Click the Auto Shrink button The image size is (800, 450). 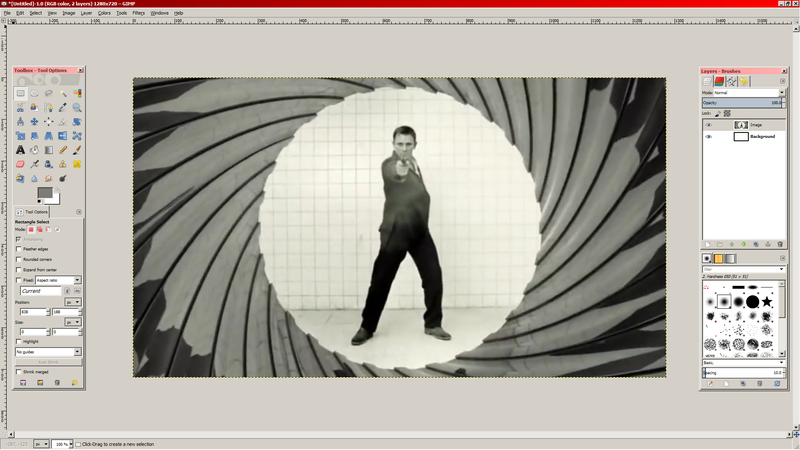48,362
